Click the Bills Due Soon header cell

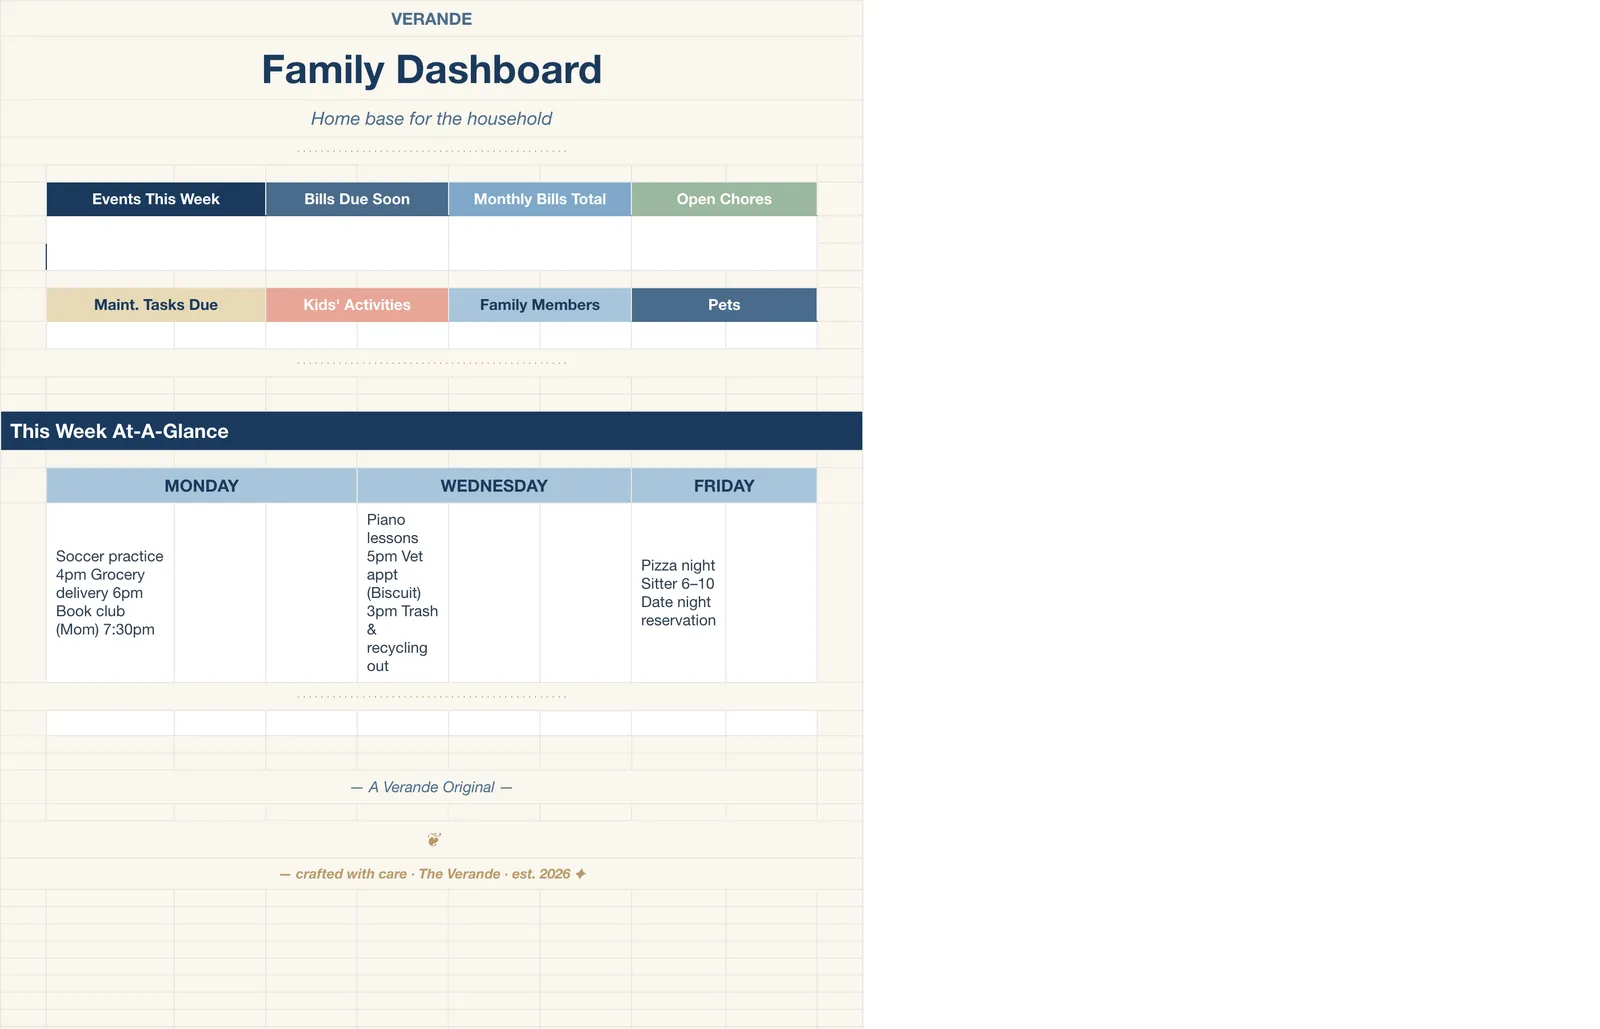[357, 199]
